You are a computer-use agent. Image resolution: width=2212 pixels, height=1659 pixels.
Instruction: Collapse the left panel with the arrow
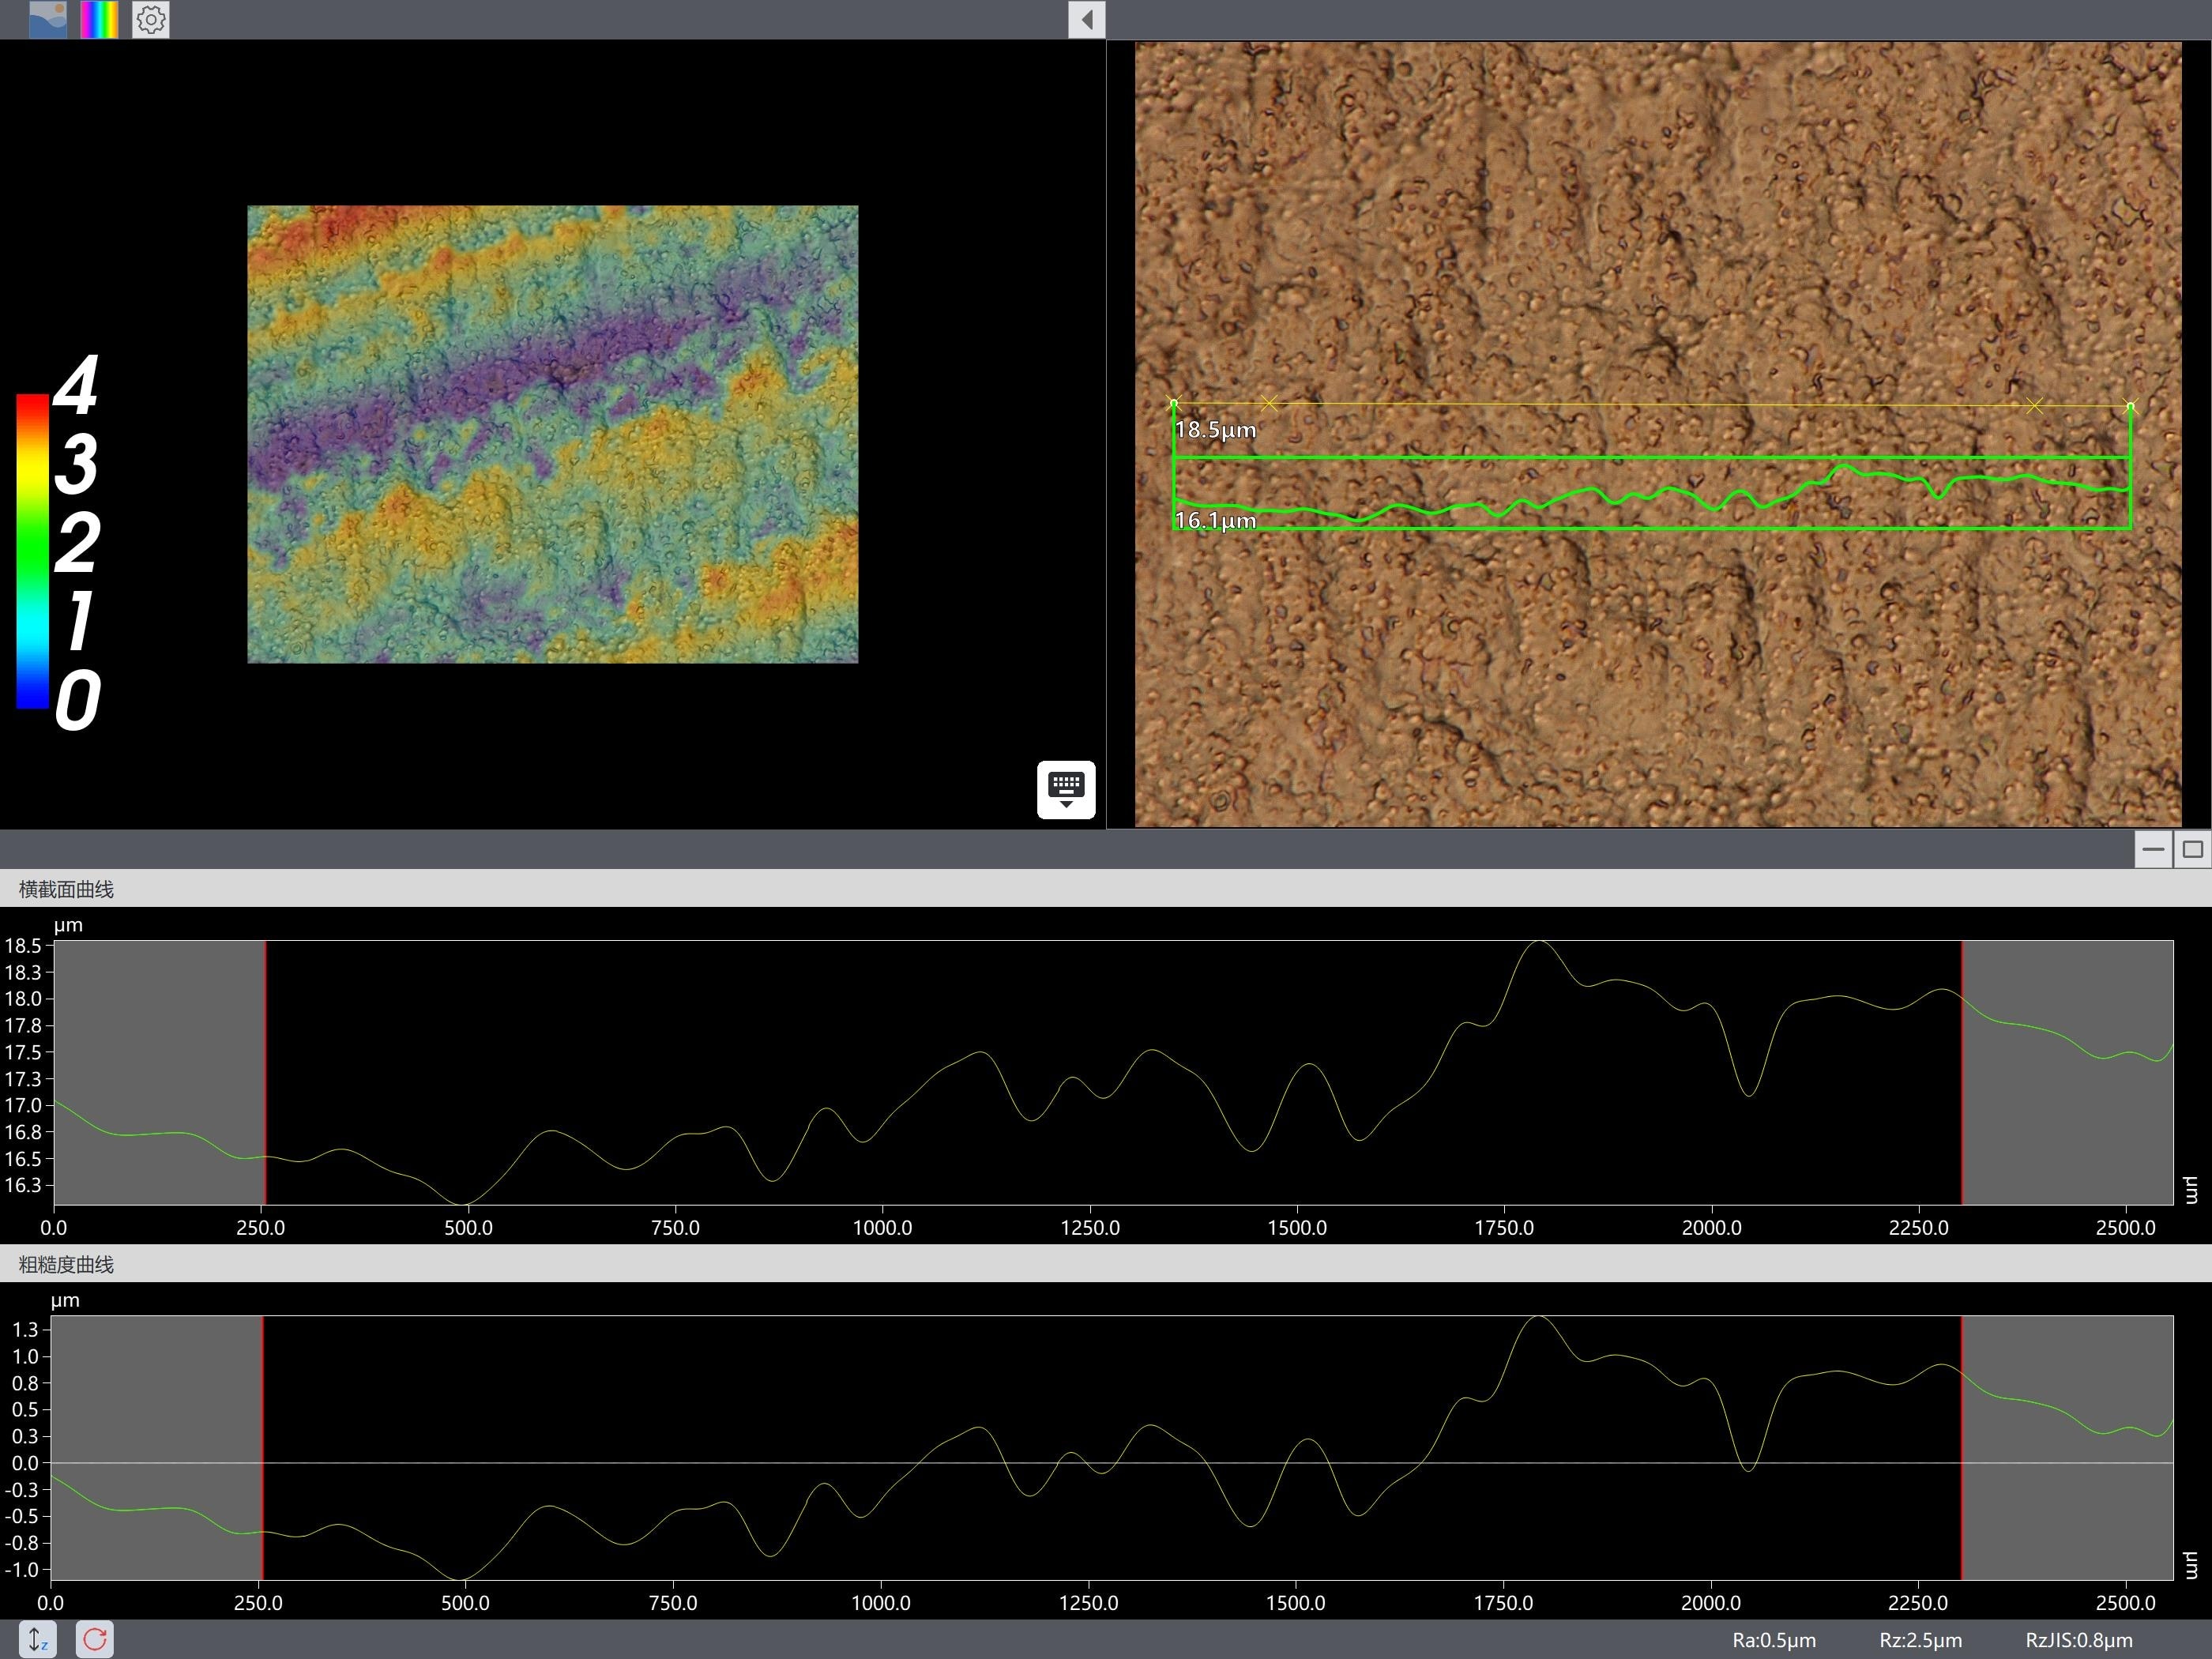[1086, 19]
